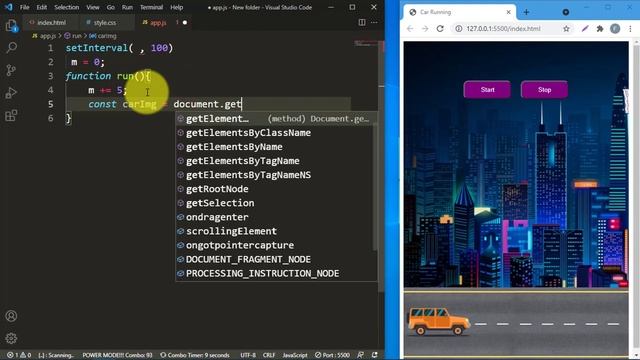
Task: Click the Port : 5500 Live Server status
Action: [332, 355]
